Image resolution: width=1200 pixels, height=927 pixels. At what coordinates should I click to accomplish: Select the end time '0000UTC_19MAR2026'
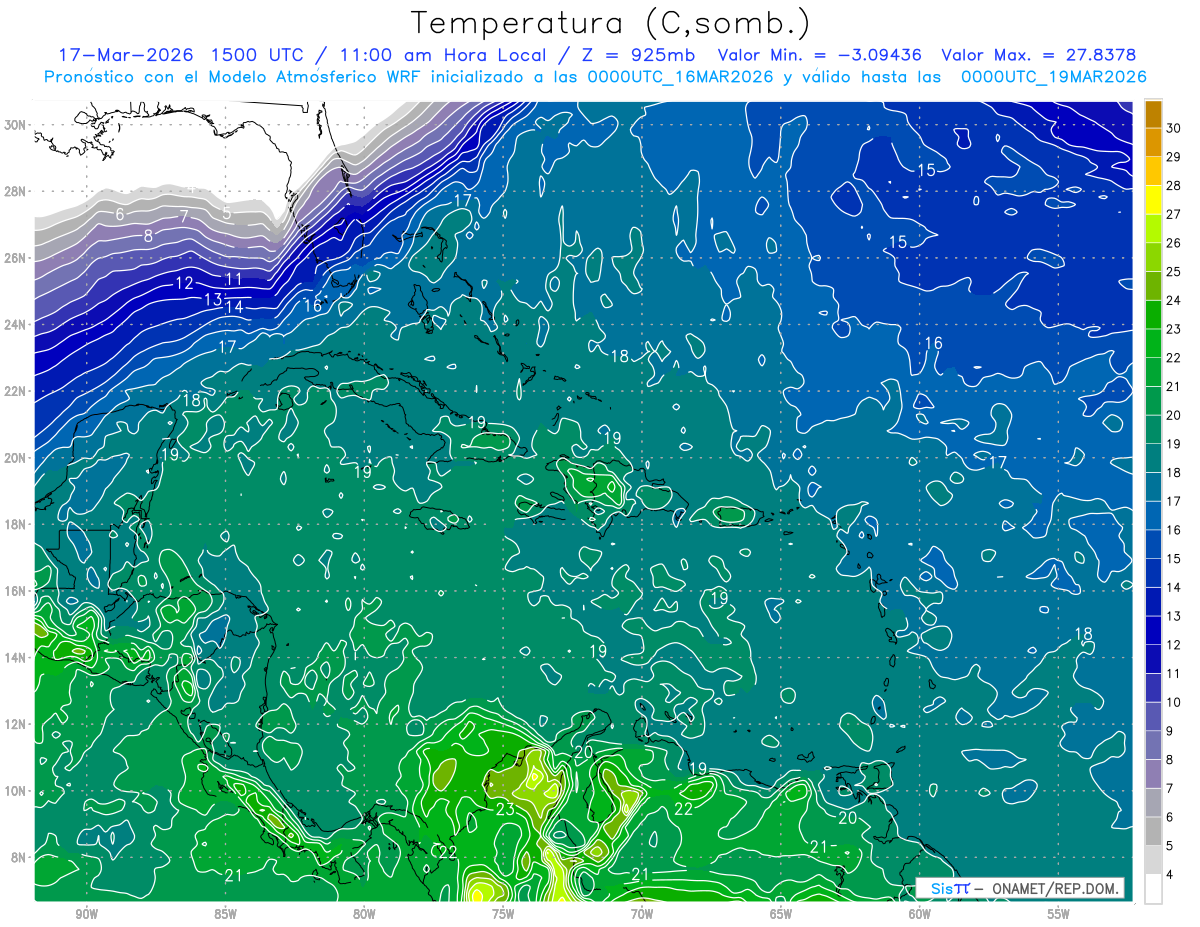tap(1053, 77)
